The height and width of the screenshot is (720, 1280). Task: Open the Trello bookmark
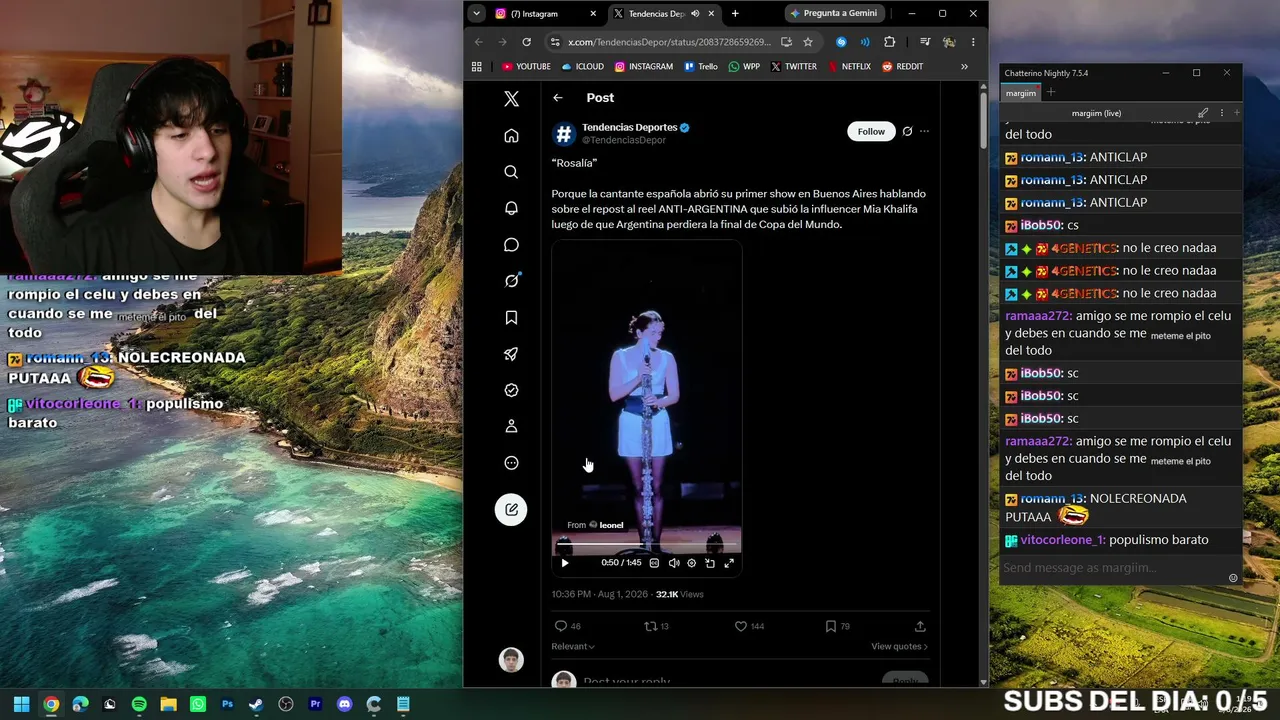click(x=701, y=67)
